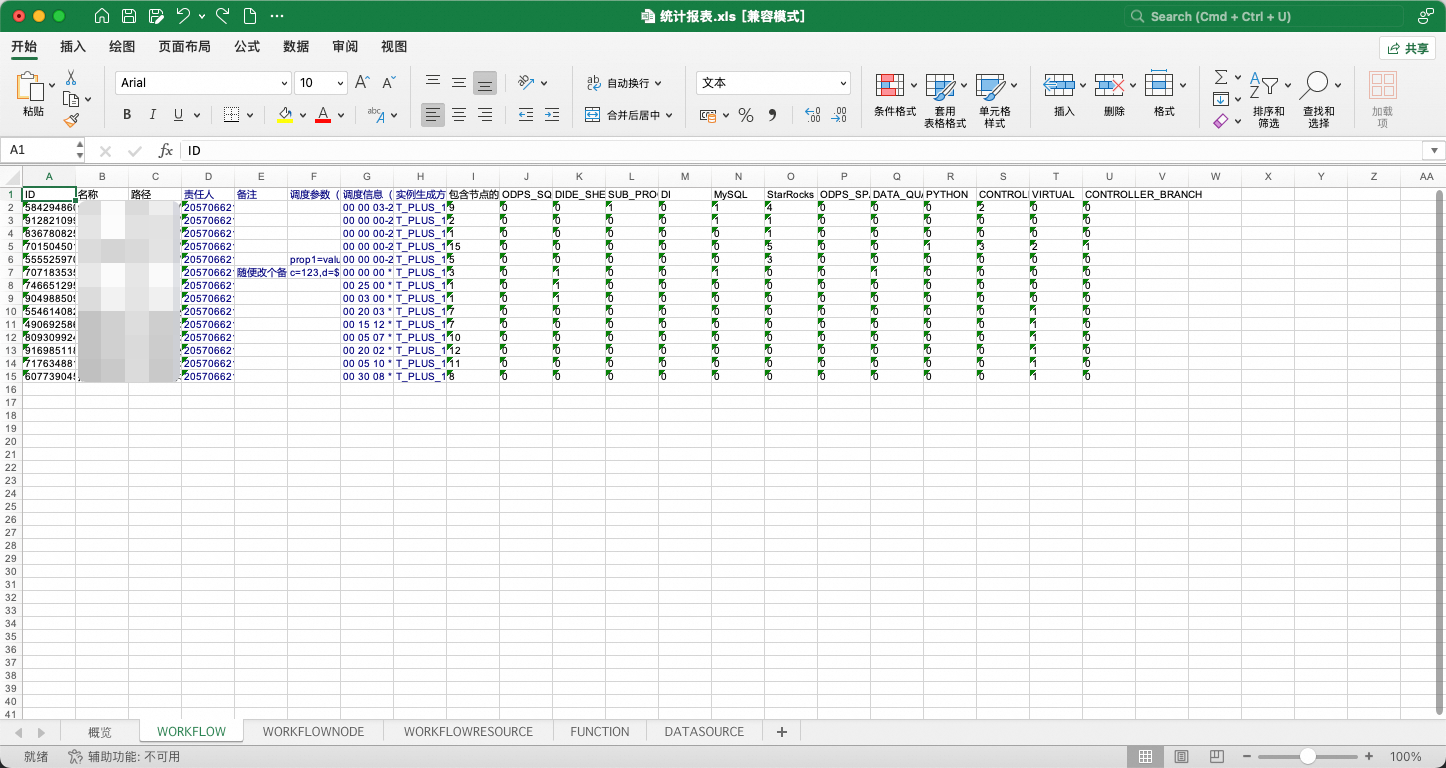Switch to the 数据 ribbon tab
This screenshot has width=1446, height=768.
click(x=296, y=47)
